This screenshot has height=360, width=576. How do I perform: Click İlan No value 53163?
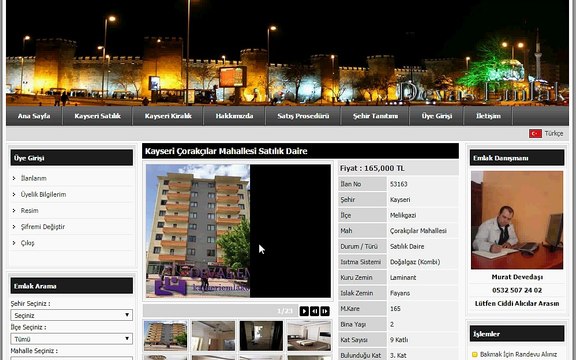399,184
